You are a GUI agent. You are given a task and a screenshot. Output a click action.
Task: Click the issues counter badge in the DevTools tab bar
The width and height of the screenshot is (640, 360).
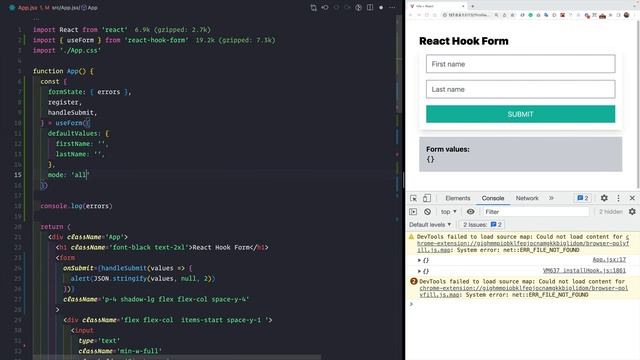pos(582,198)
